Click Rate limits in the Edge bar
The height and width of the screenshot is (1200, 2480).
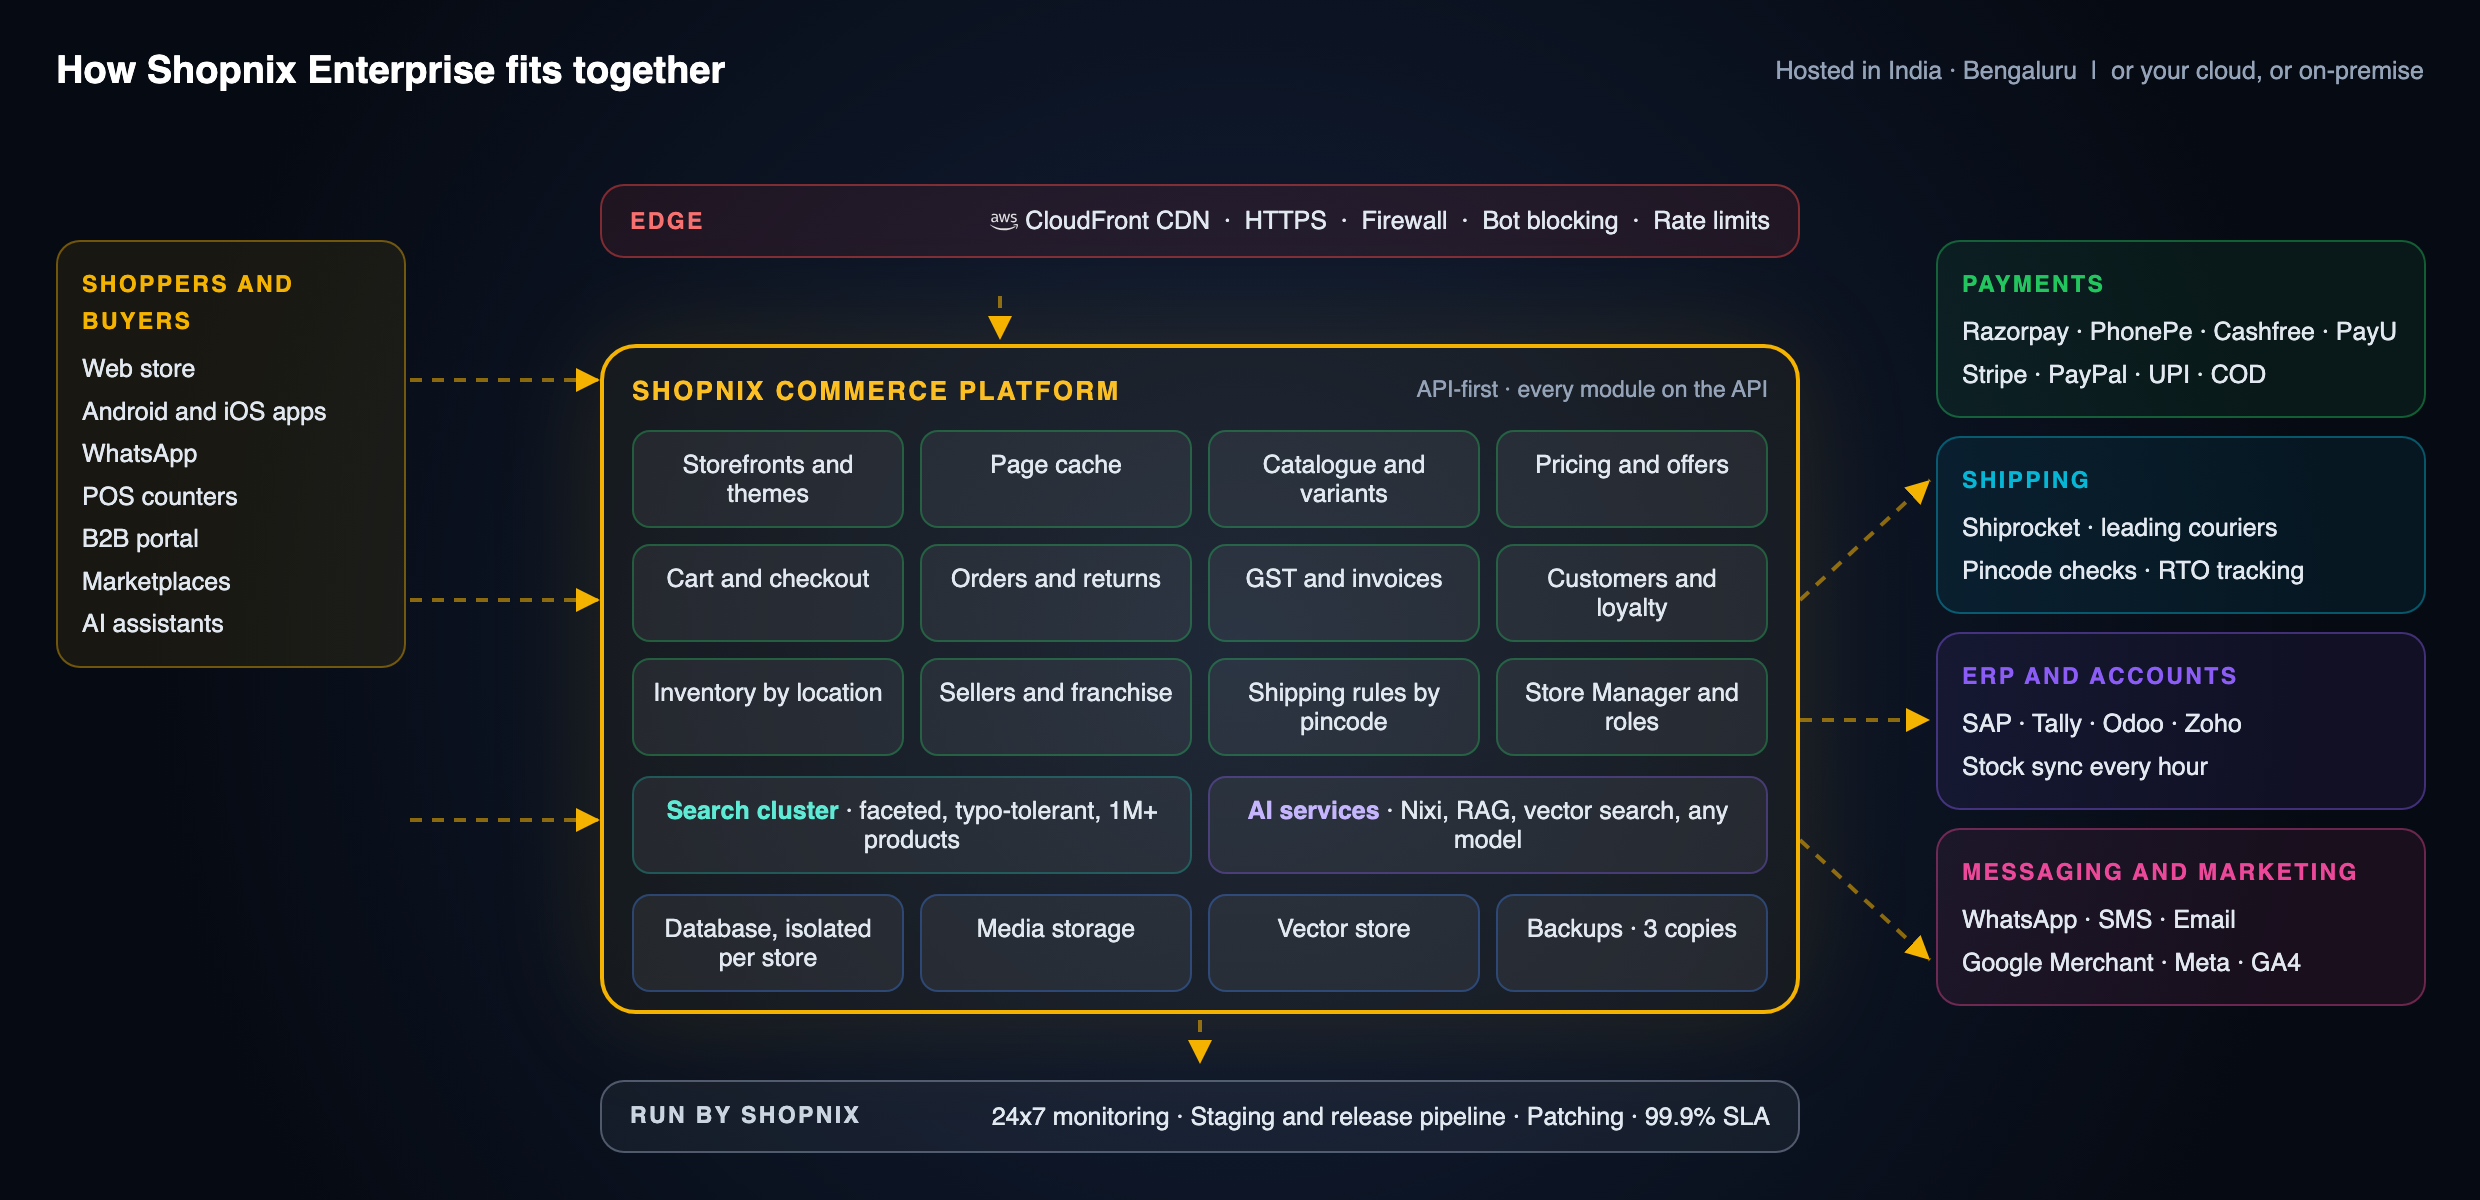click(x=1711, y=221)
